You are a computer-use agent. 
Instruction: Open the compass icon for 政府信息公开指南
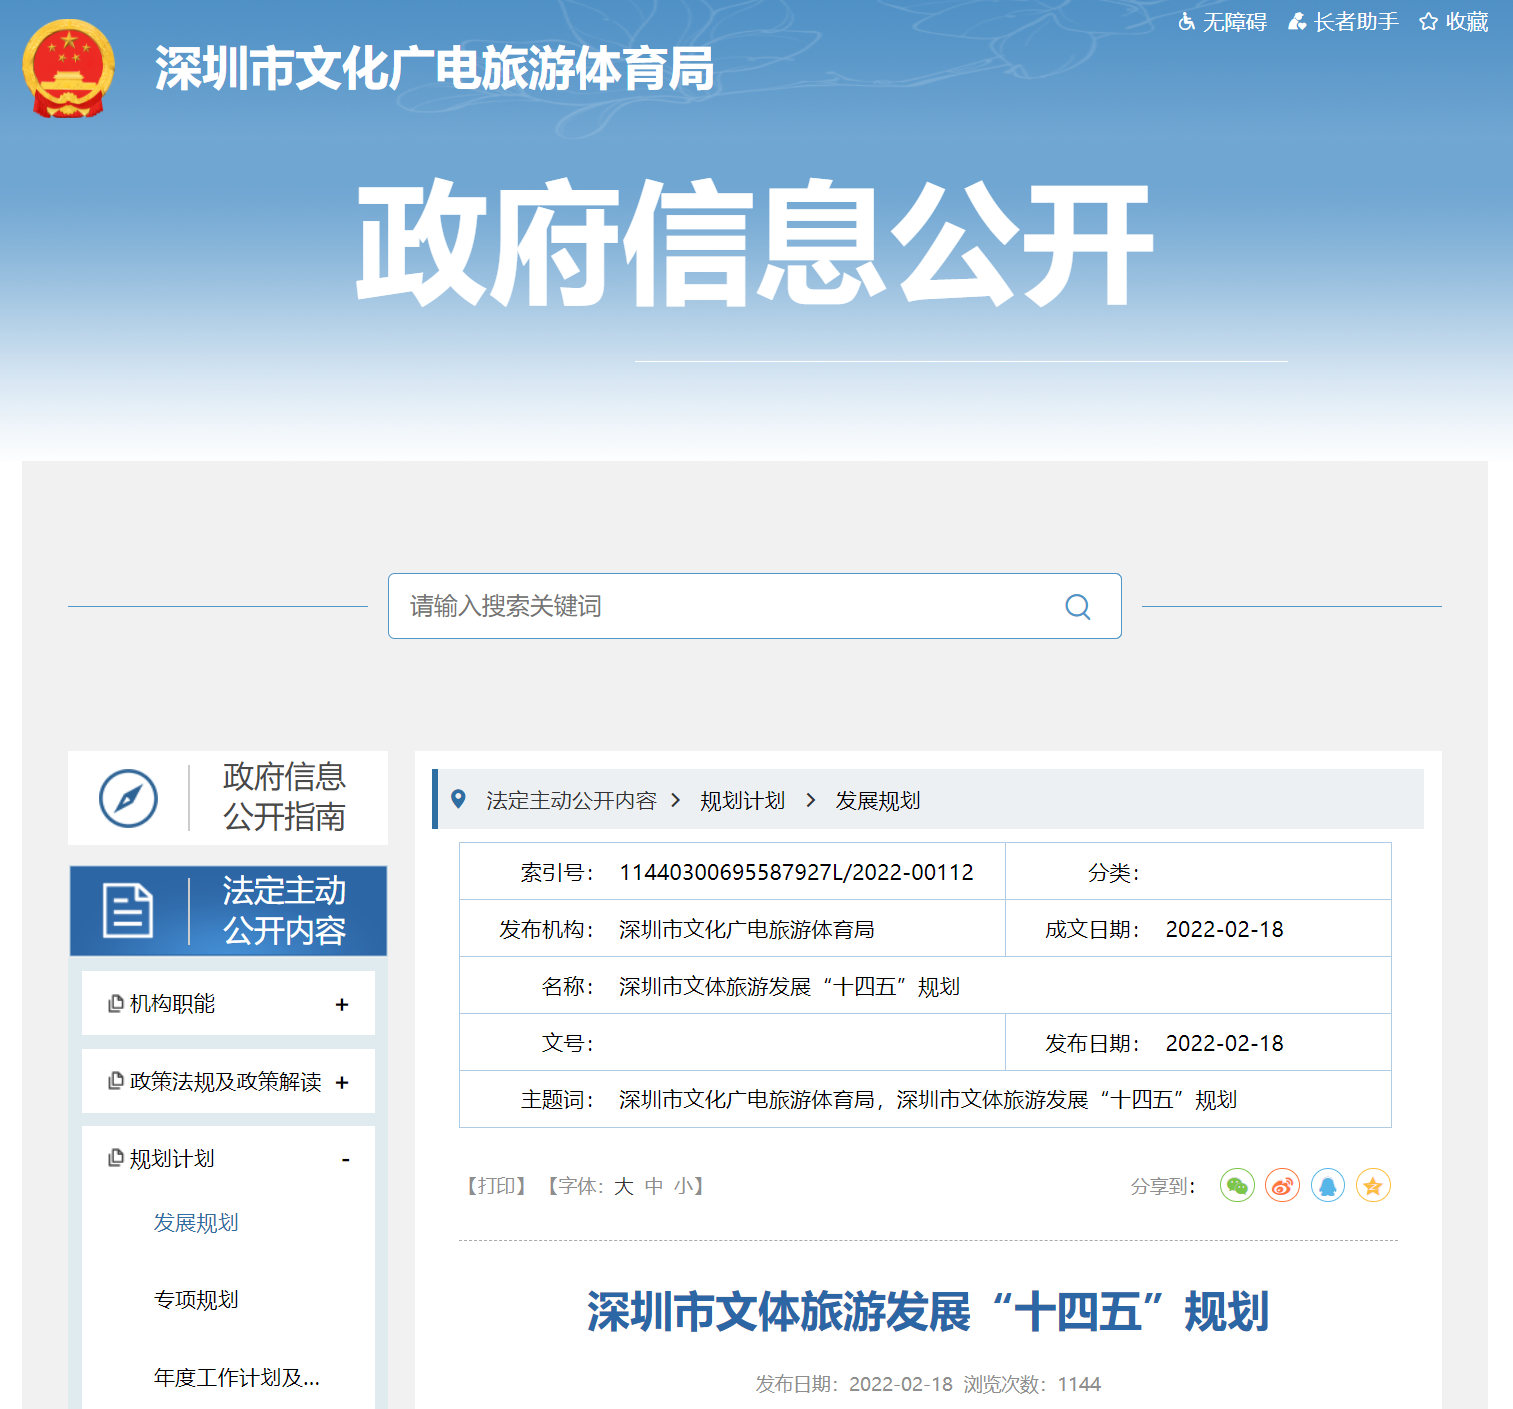tap(128, 798)
